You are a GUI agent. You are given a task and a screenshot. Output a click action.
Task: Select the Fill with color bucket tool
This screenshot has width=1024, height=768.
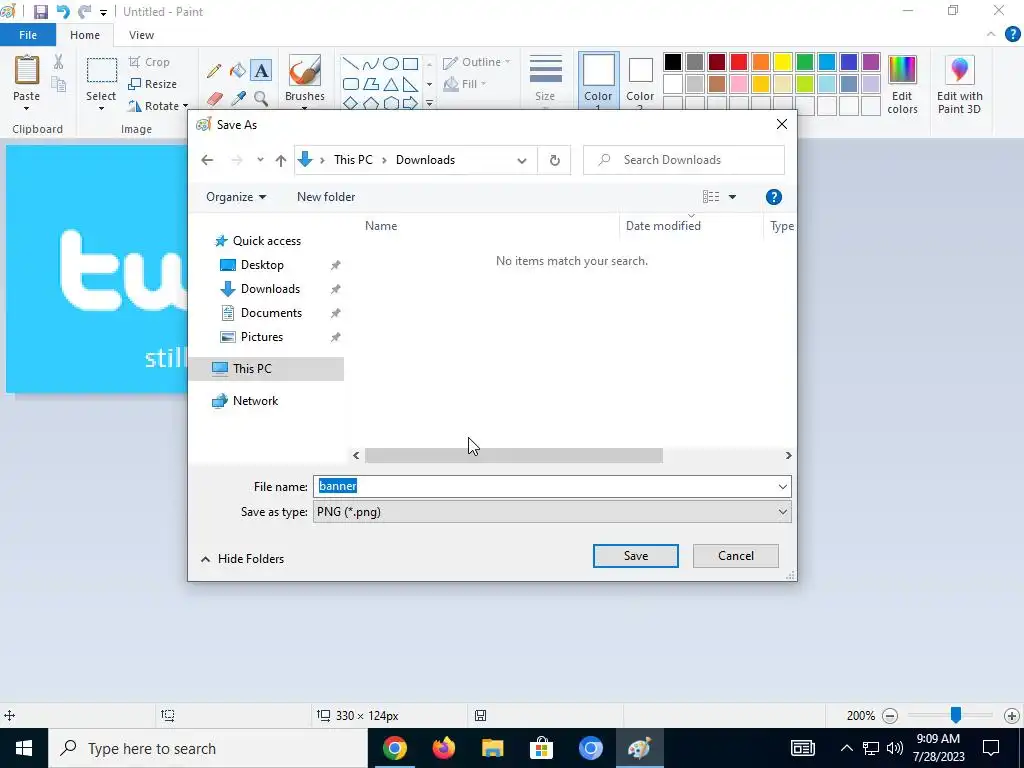click(238, 71)
